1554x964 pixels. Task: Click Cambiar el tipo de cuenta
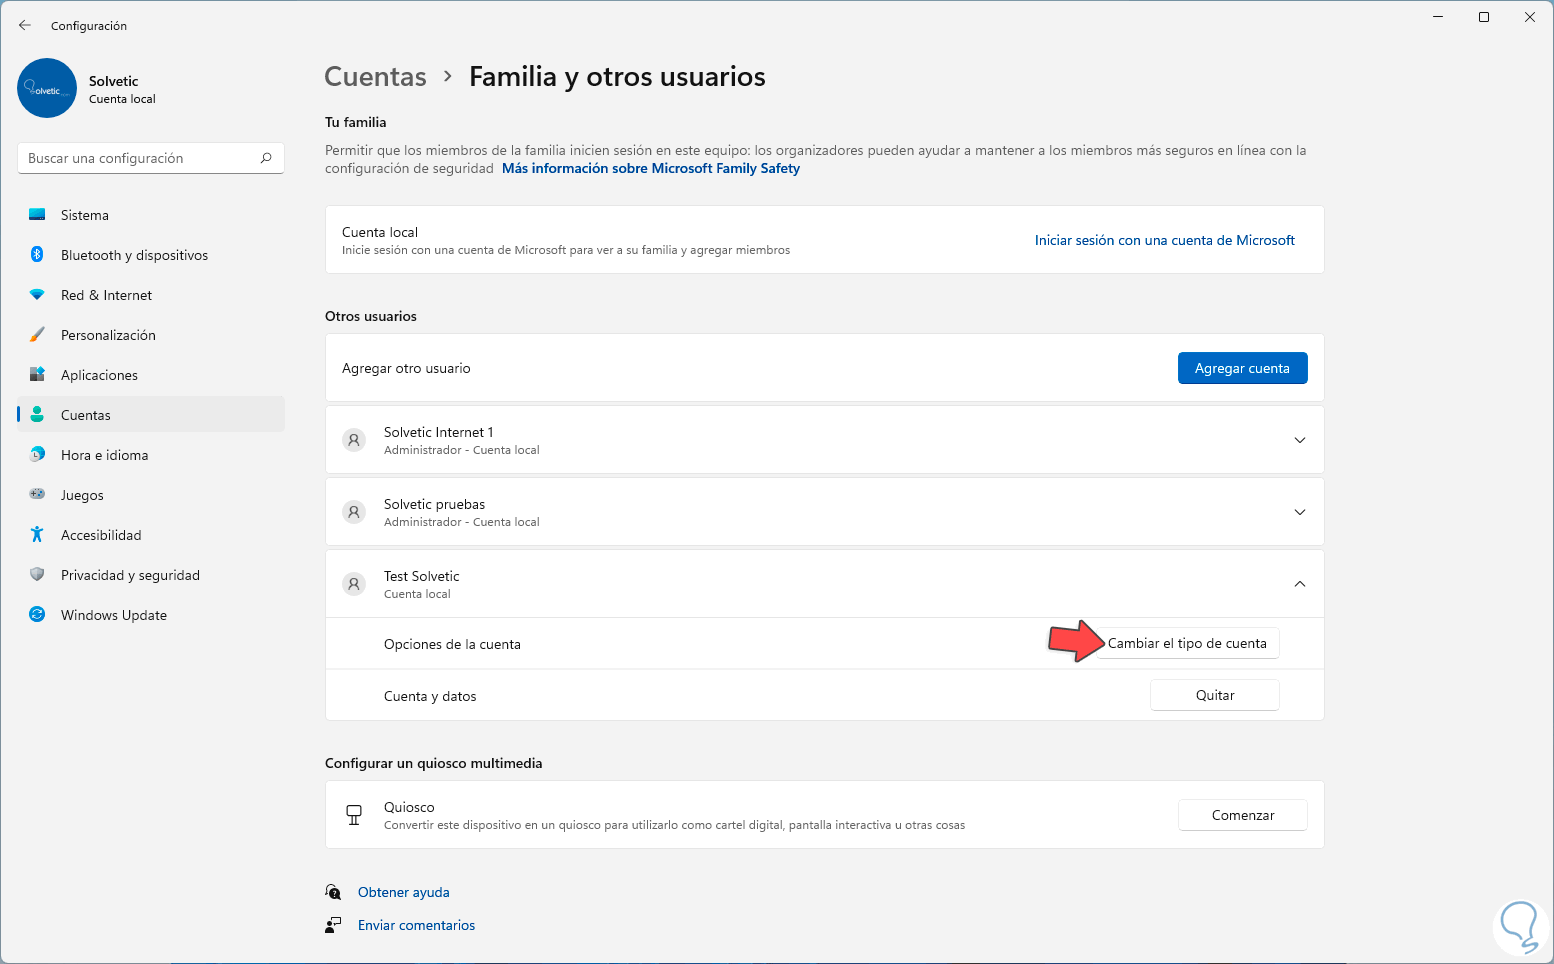1187,643
